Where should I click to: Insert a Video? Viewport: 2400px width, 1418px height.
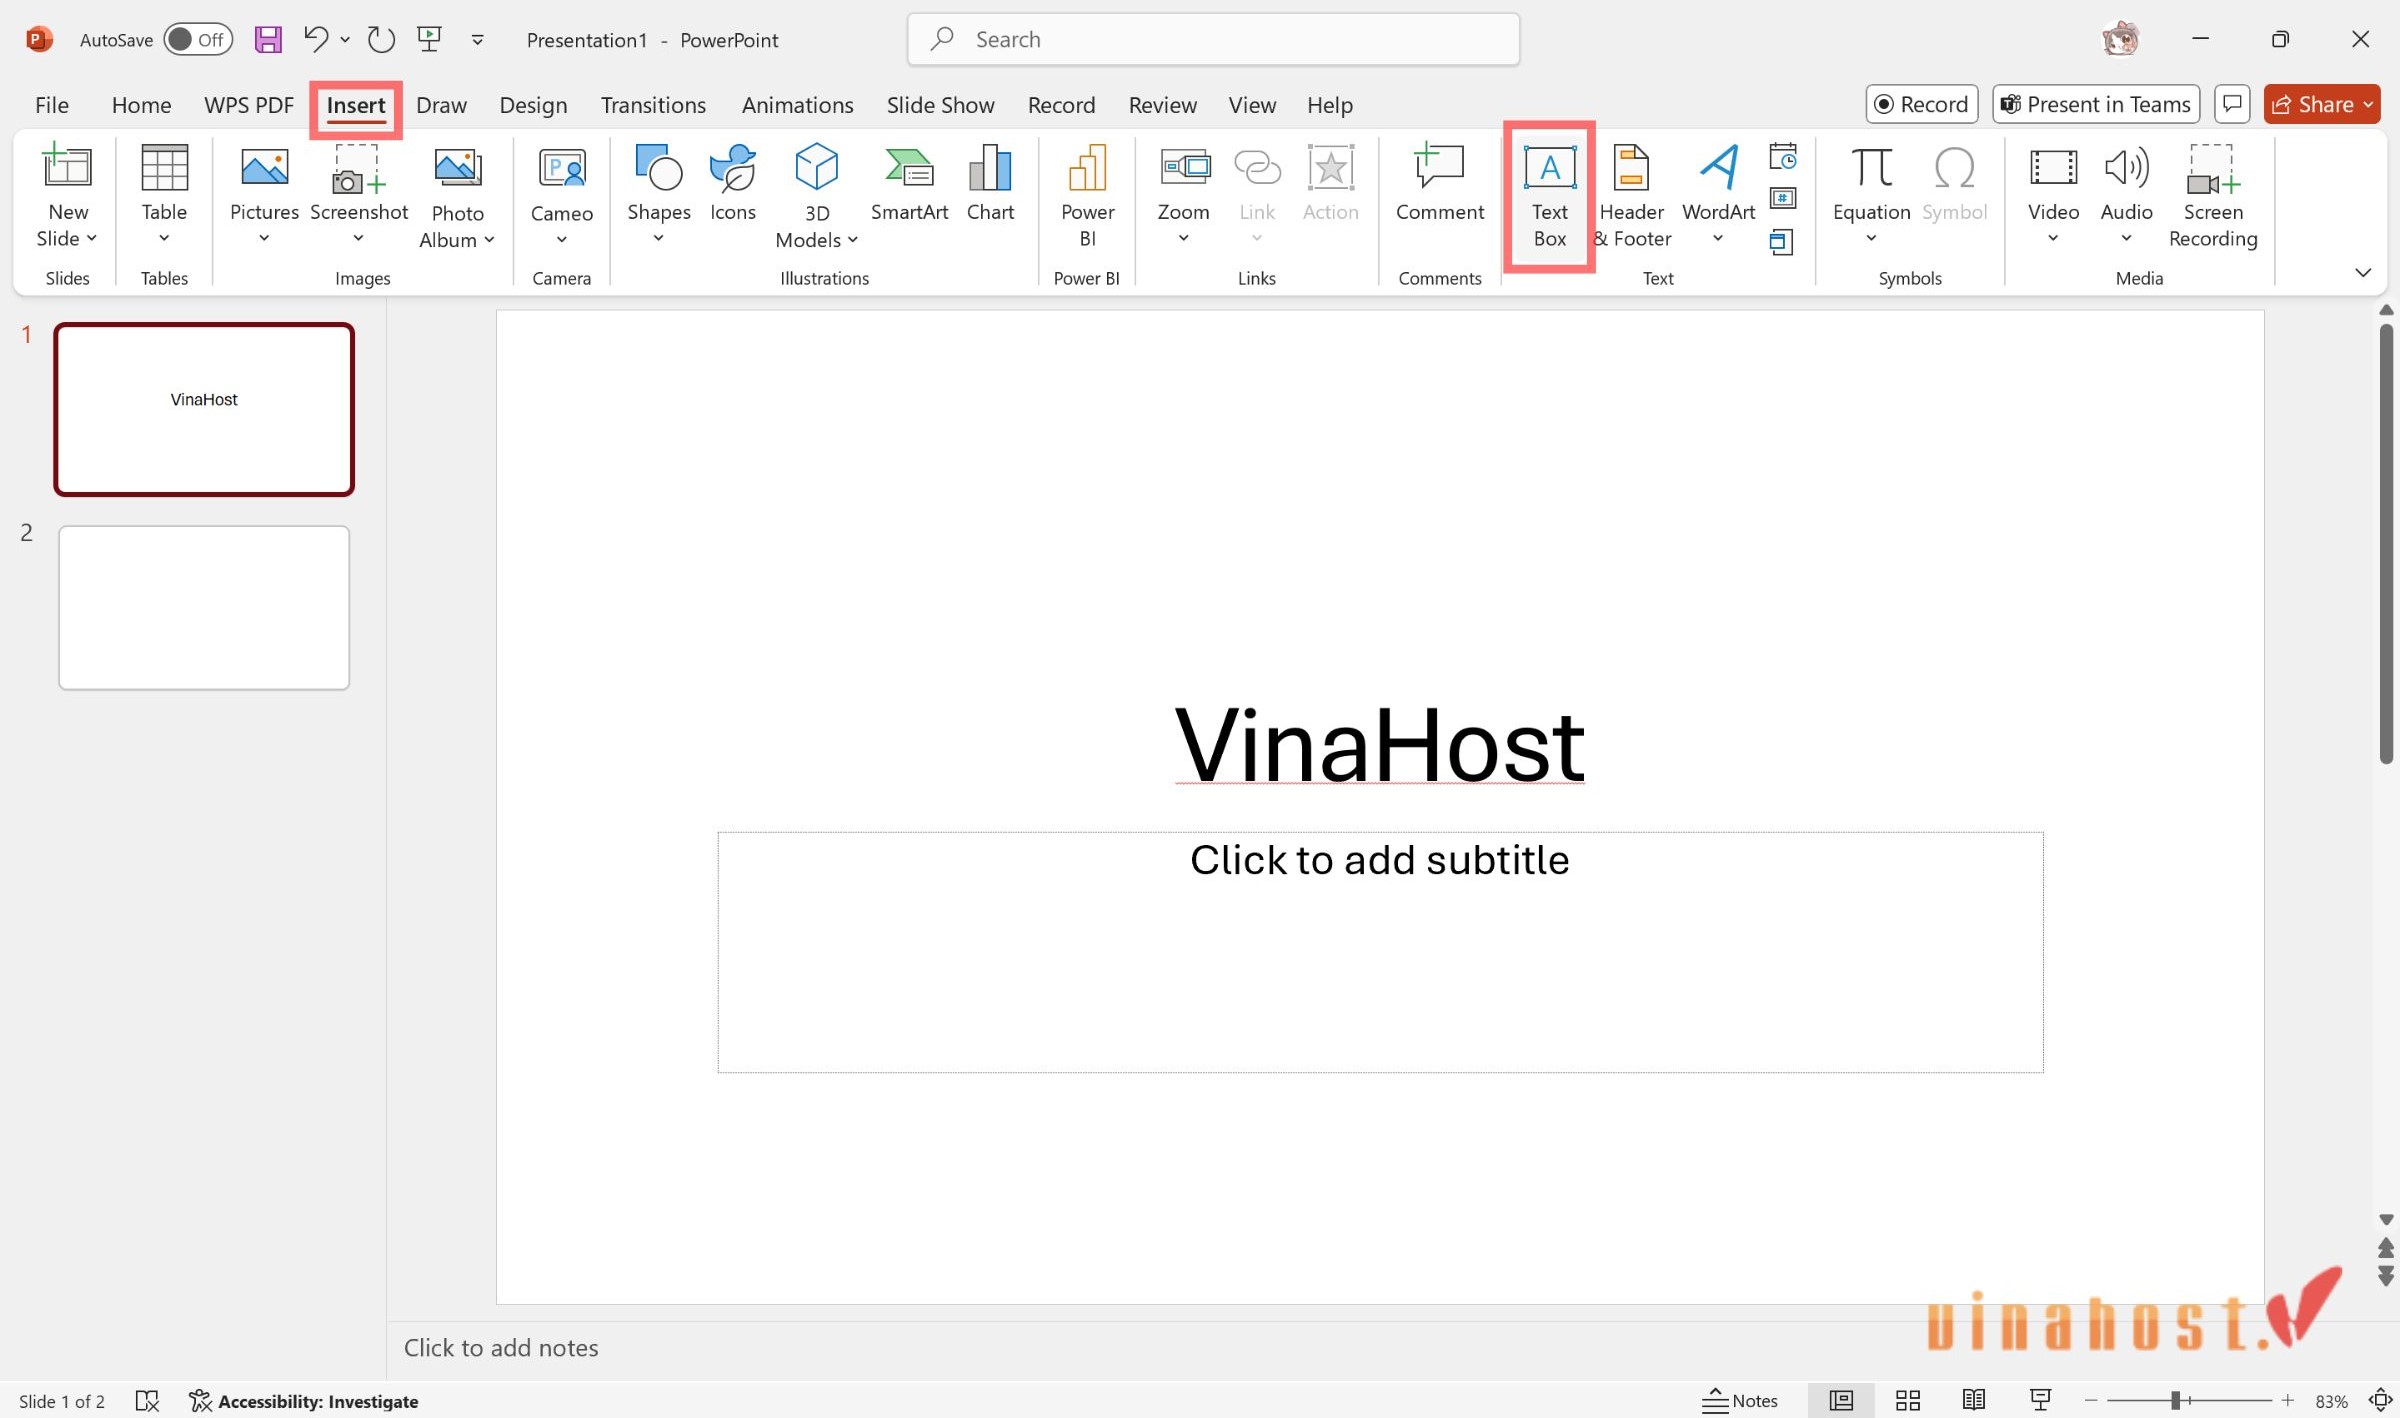tap(2053, 195)
